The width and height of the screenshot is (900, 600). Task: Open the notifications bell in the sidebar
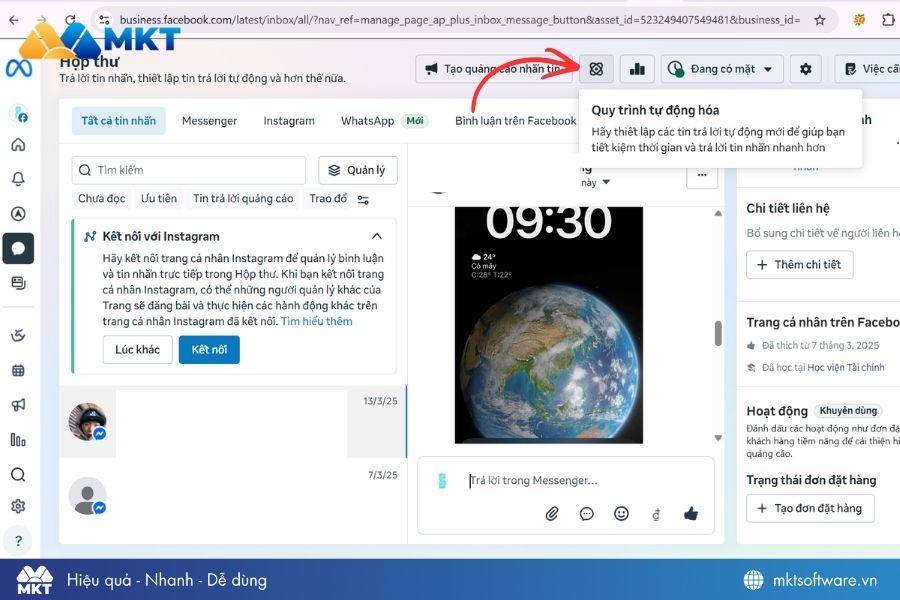pyautogui.click(x=18, y=178)
